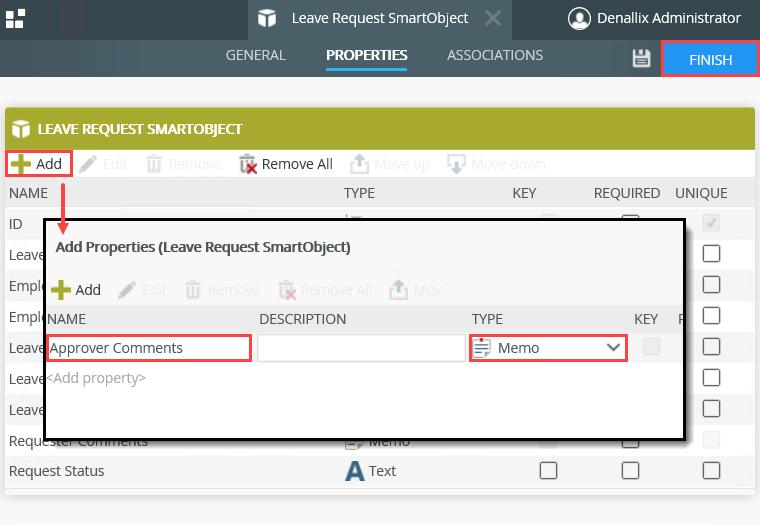Viewport: 760px width, 525px height.
Task: Open the Memo type dropdown
Action: [548, 348]
